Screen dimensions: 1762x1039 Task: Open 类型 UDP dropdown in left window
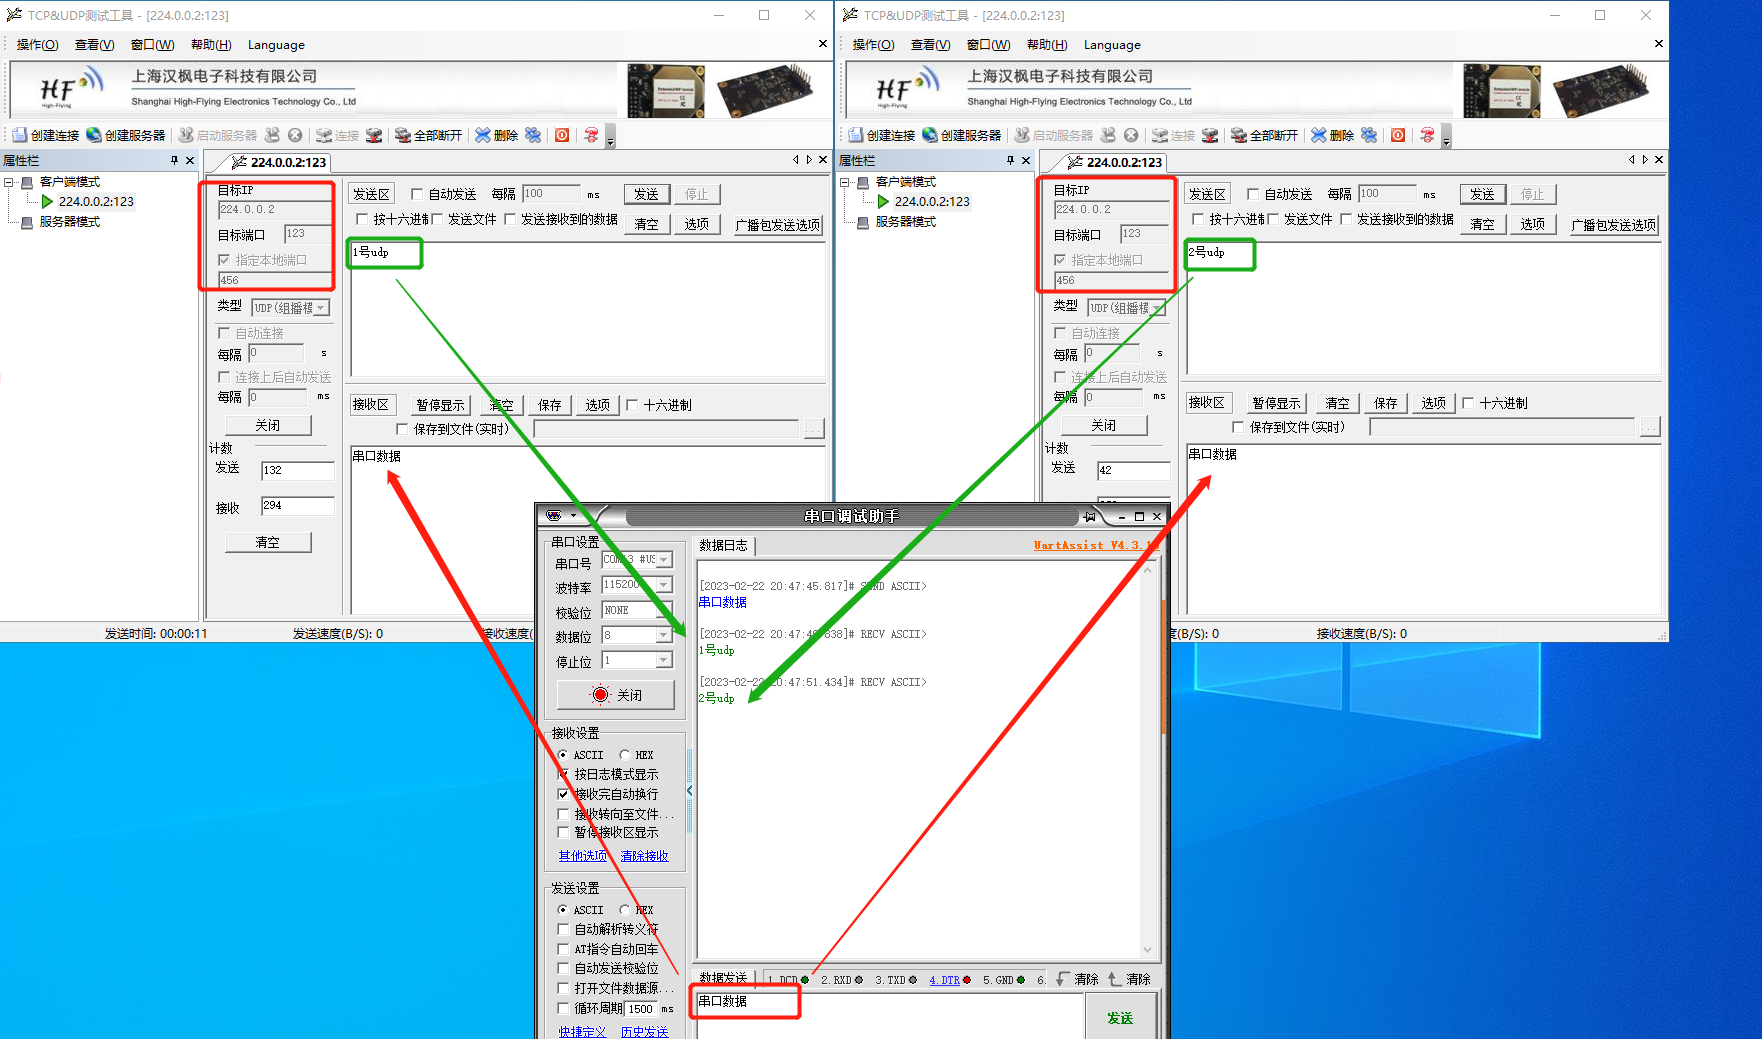[x=321, y=308]
